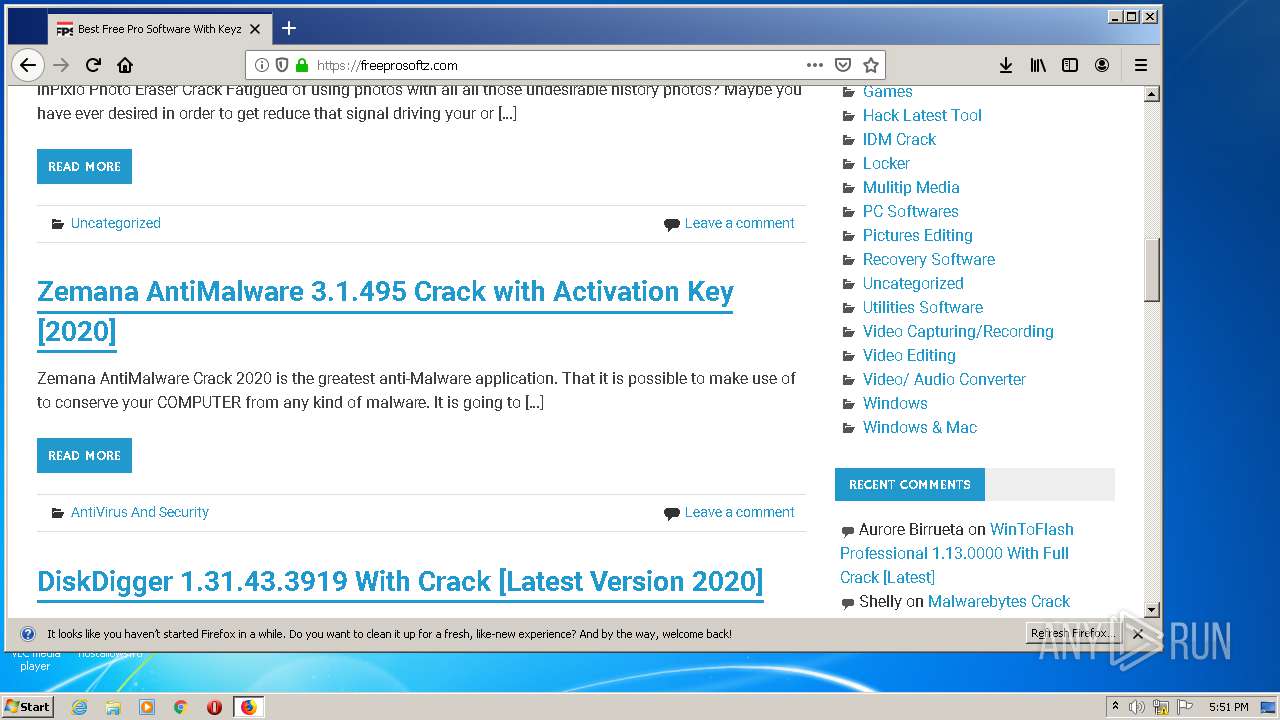Open the Games category

tap(887, 91)
